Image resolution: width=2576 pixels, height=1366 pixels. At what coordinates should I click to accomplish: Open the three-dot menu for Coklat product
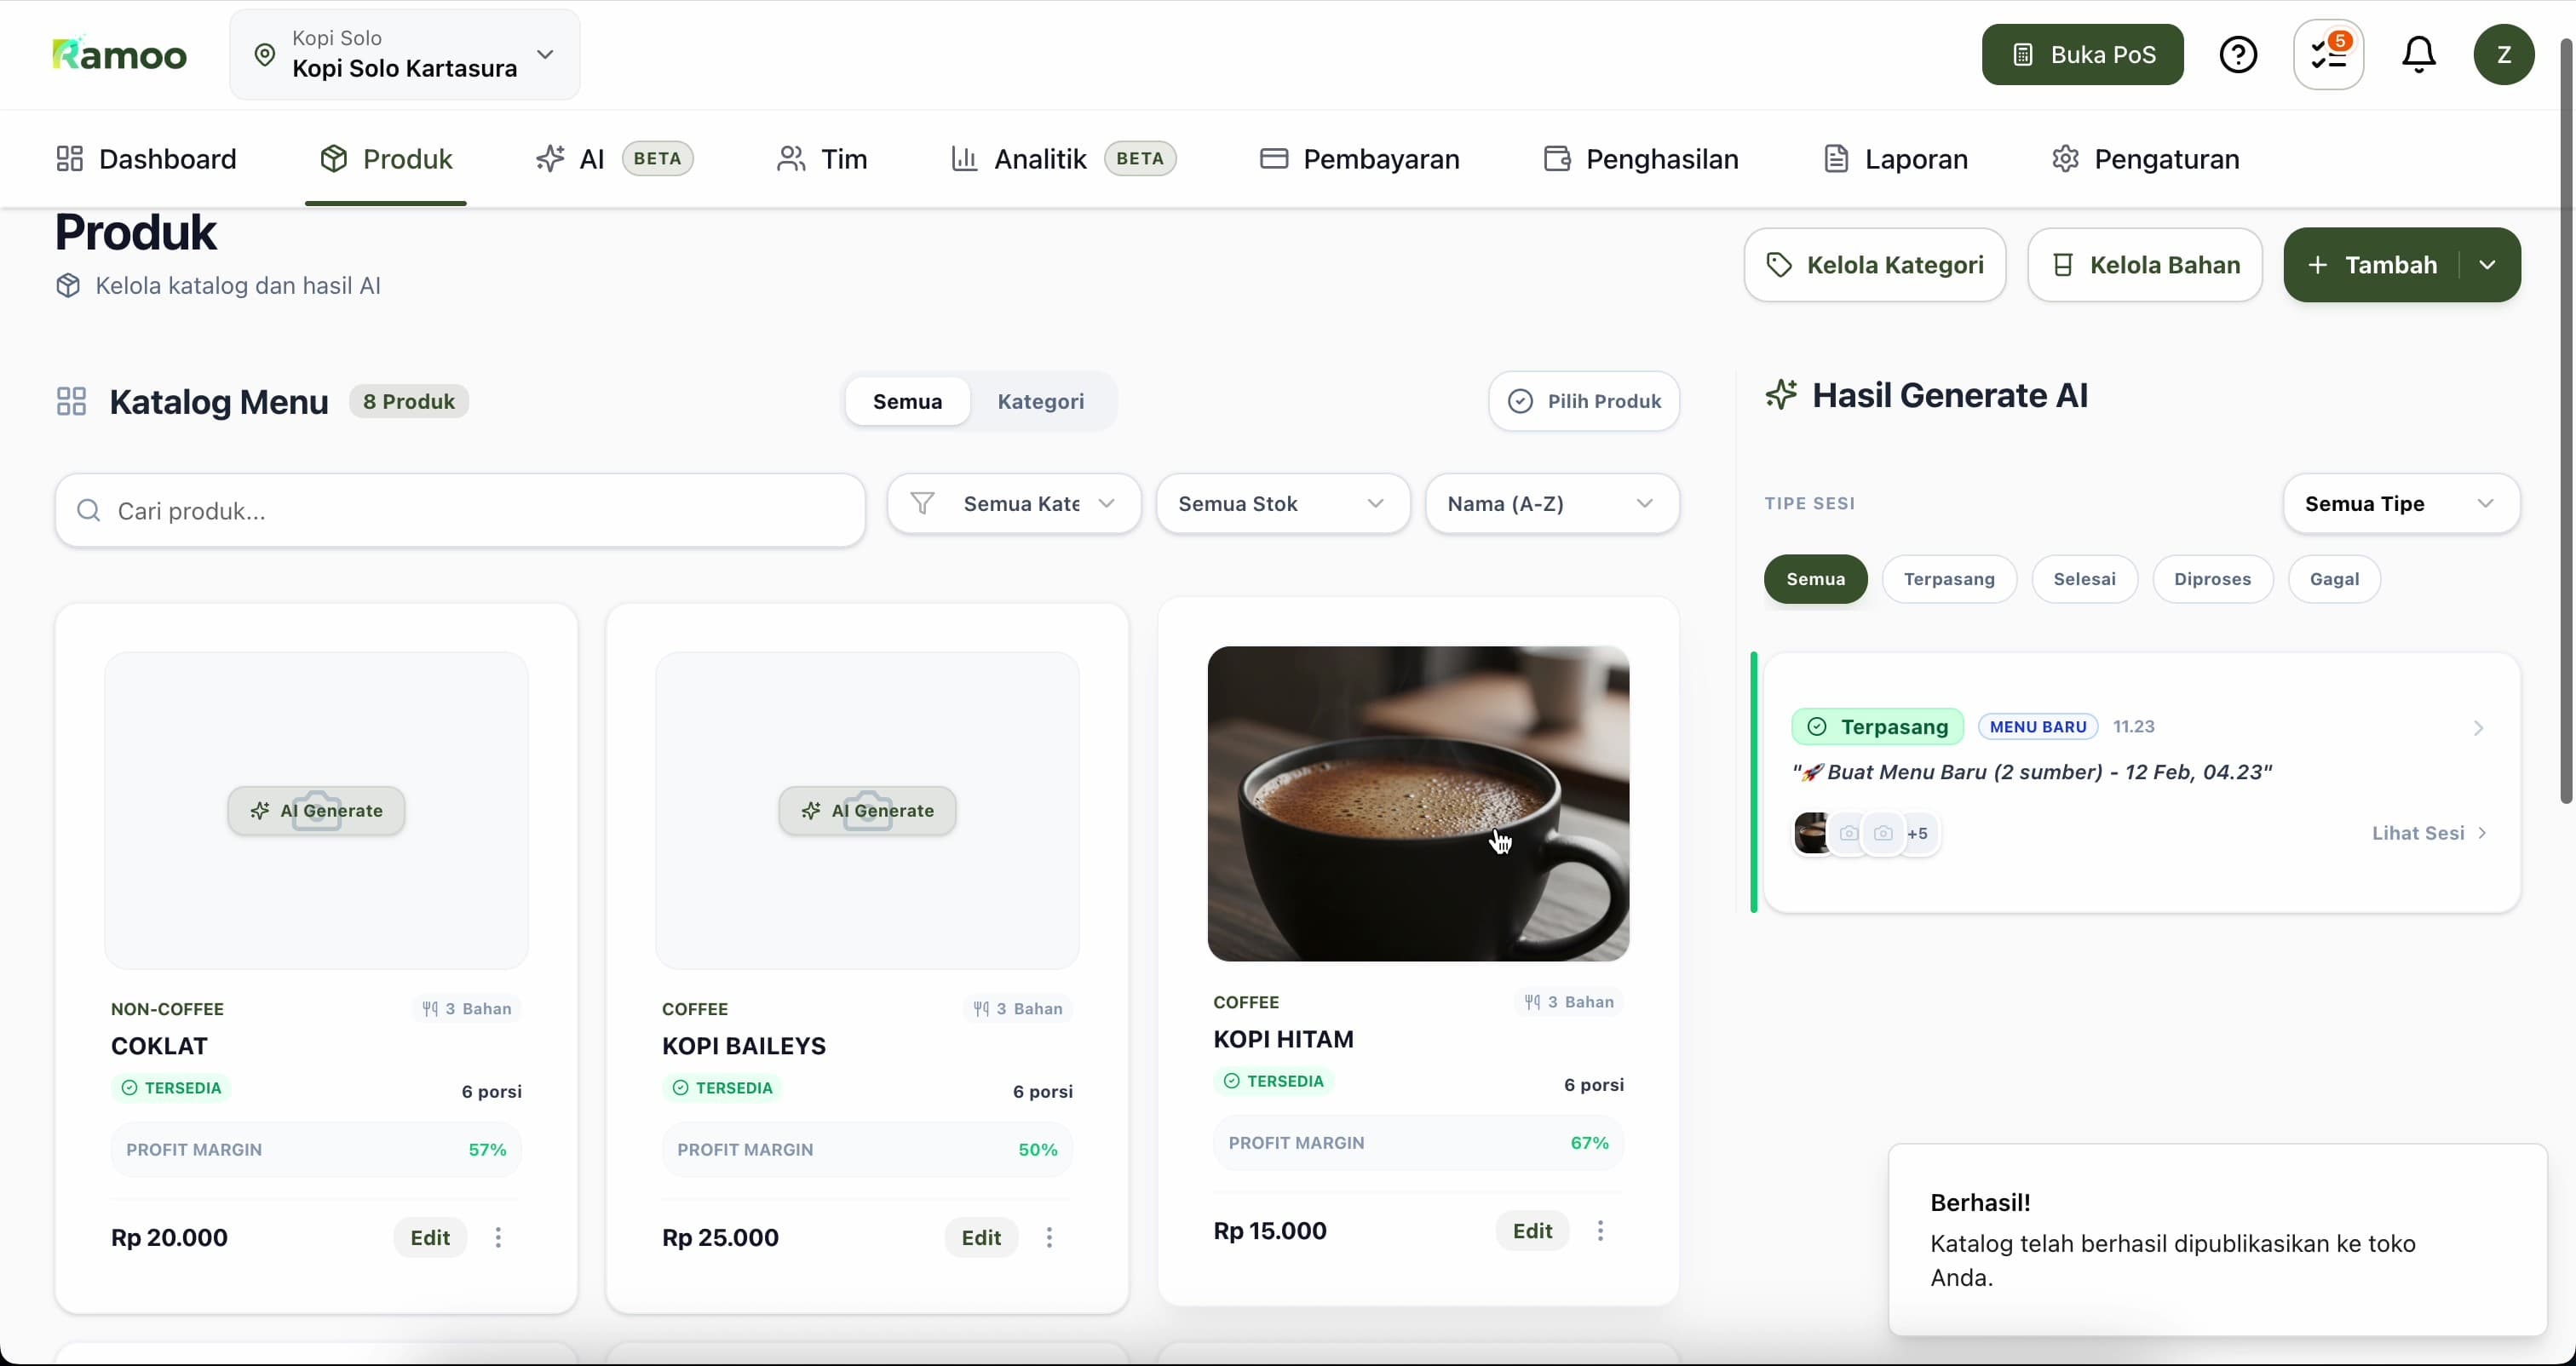[x=498, y=1237]
